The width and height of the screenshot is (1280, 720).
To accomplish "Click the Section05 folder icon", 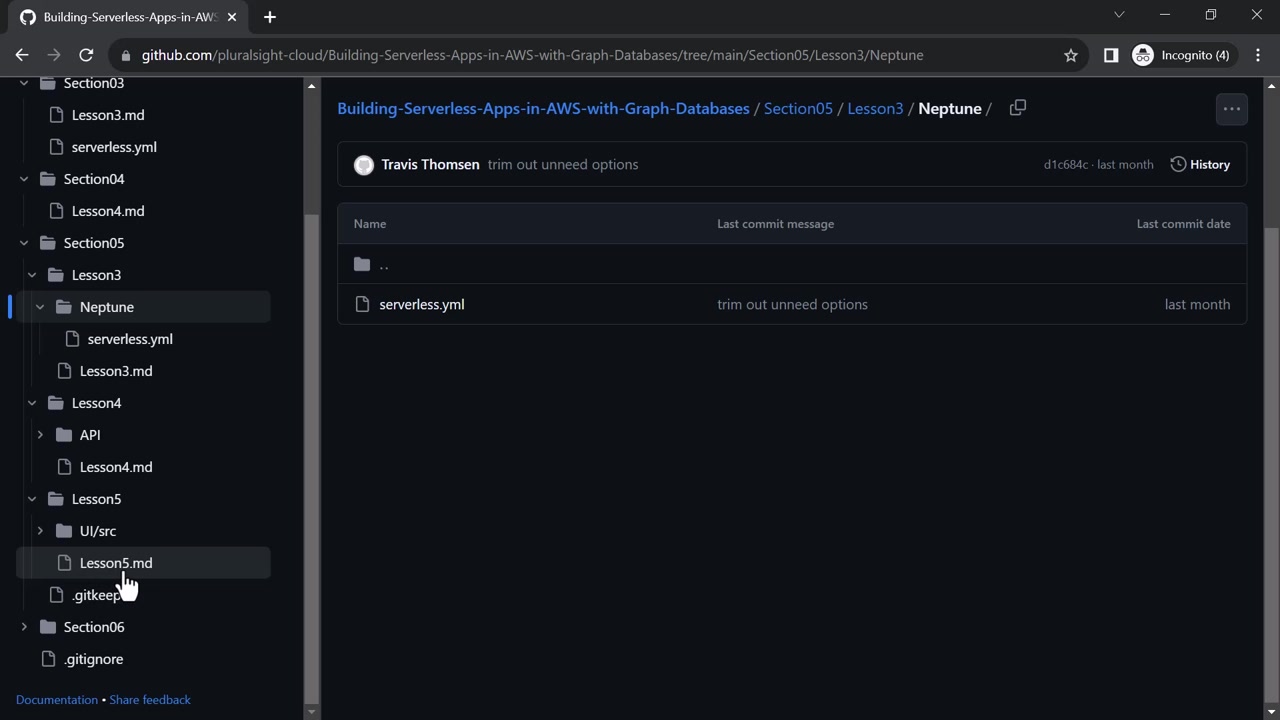I will [47, 243].
